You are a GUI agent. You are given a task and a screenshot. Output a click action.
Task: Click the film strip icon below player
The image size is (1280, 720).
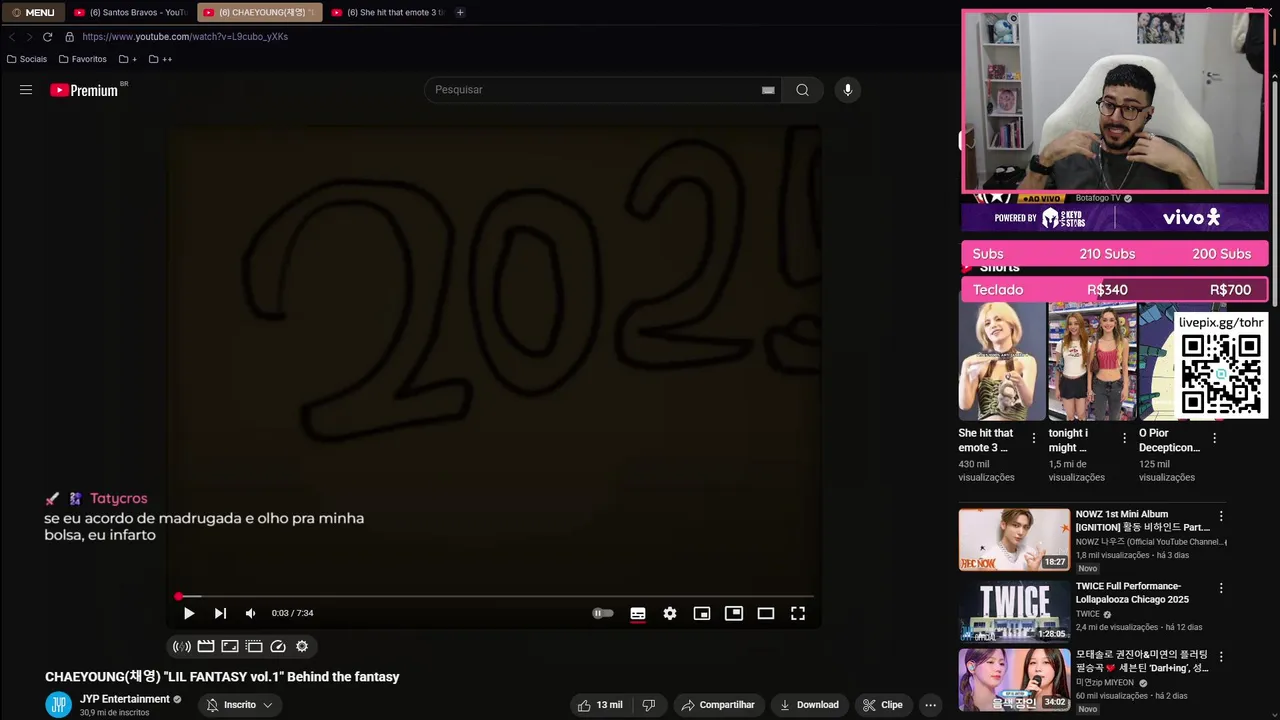(254, 646)
